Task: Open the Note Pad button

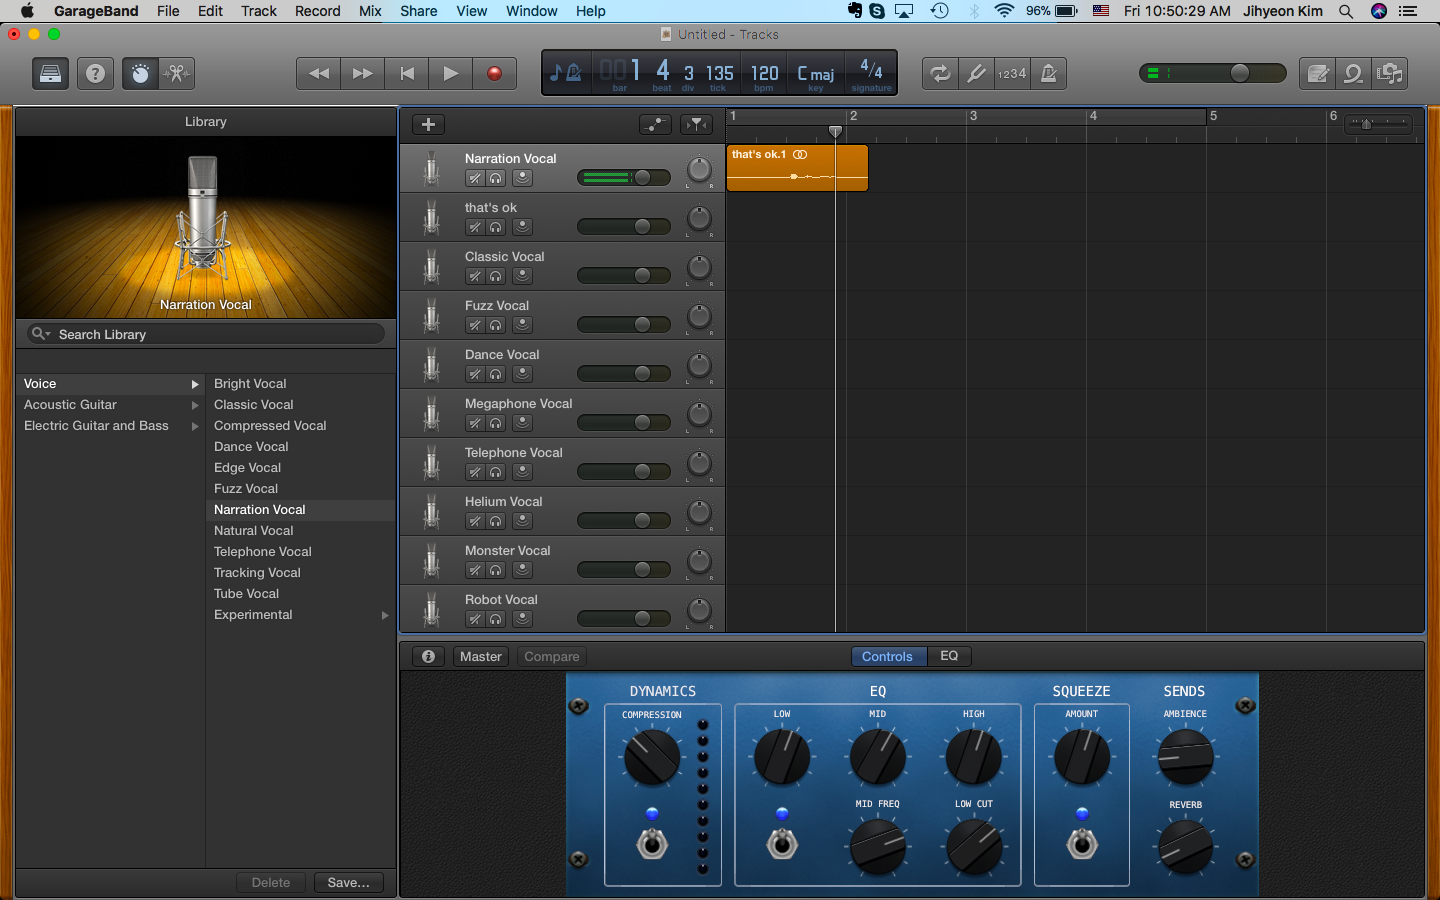Action: click(1318, 74)
